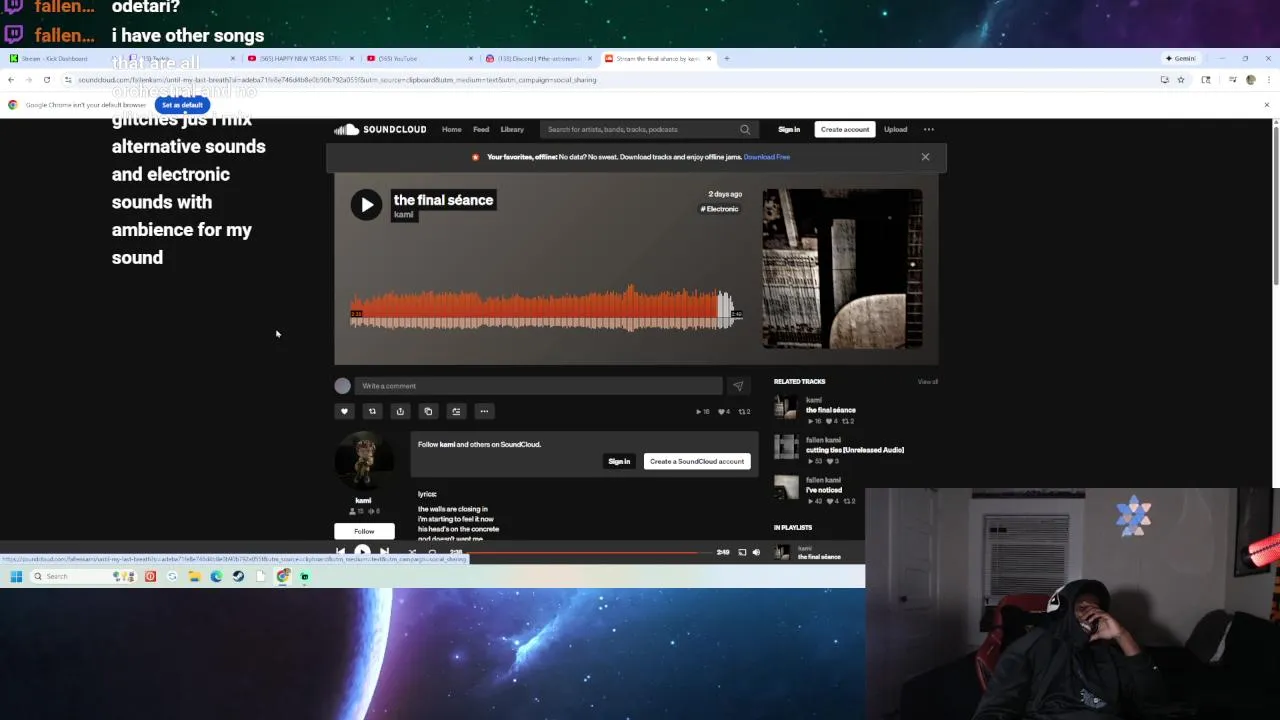The image size is (1280, 720).
Task: Sign in from the SoundCloud header
Action: [x=789, y=129]
